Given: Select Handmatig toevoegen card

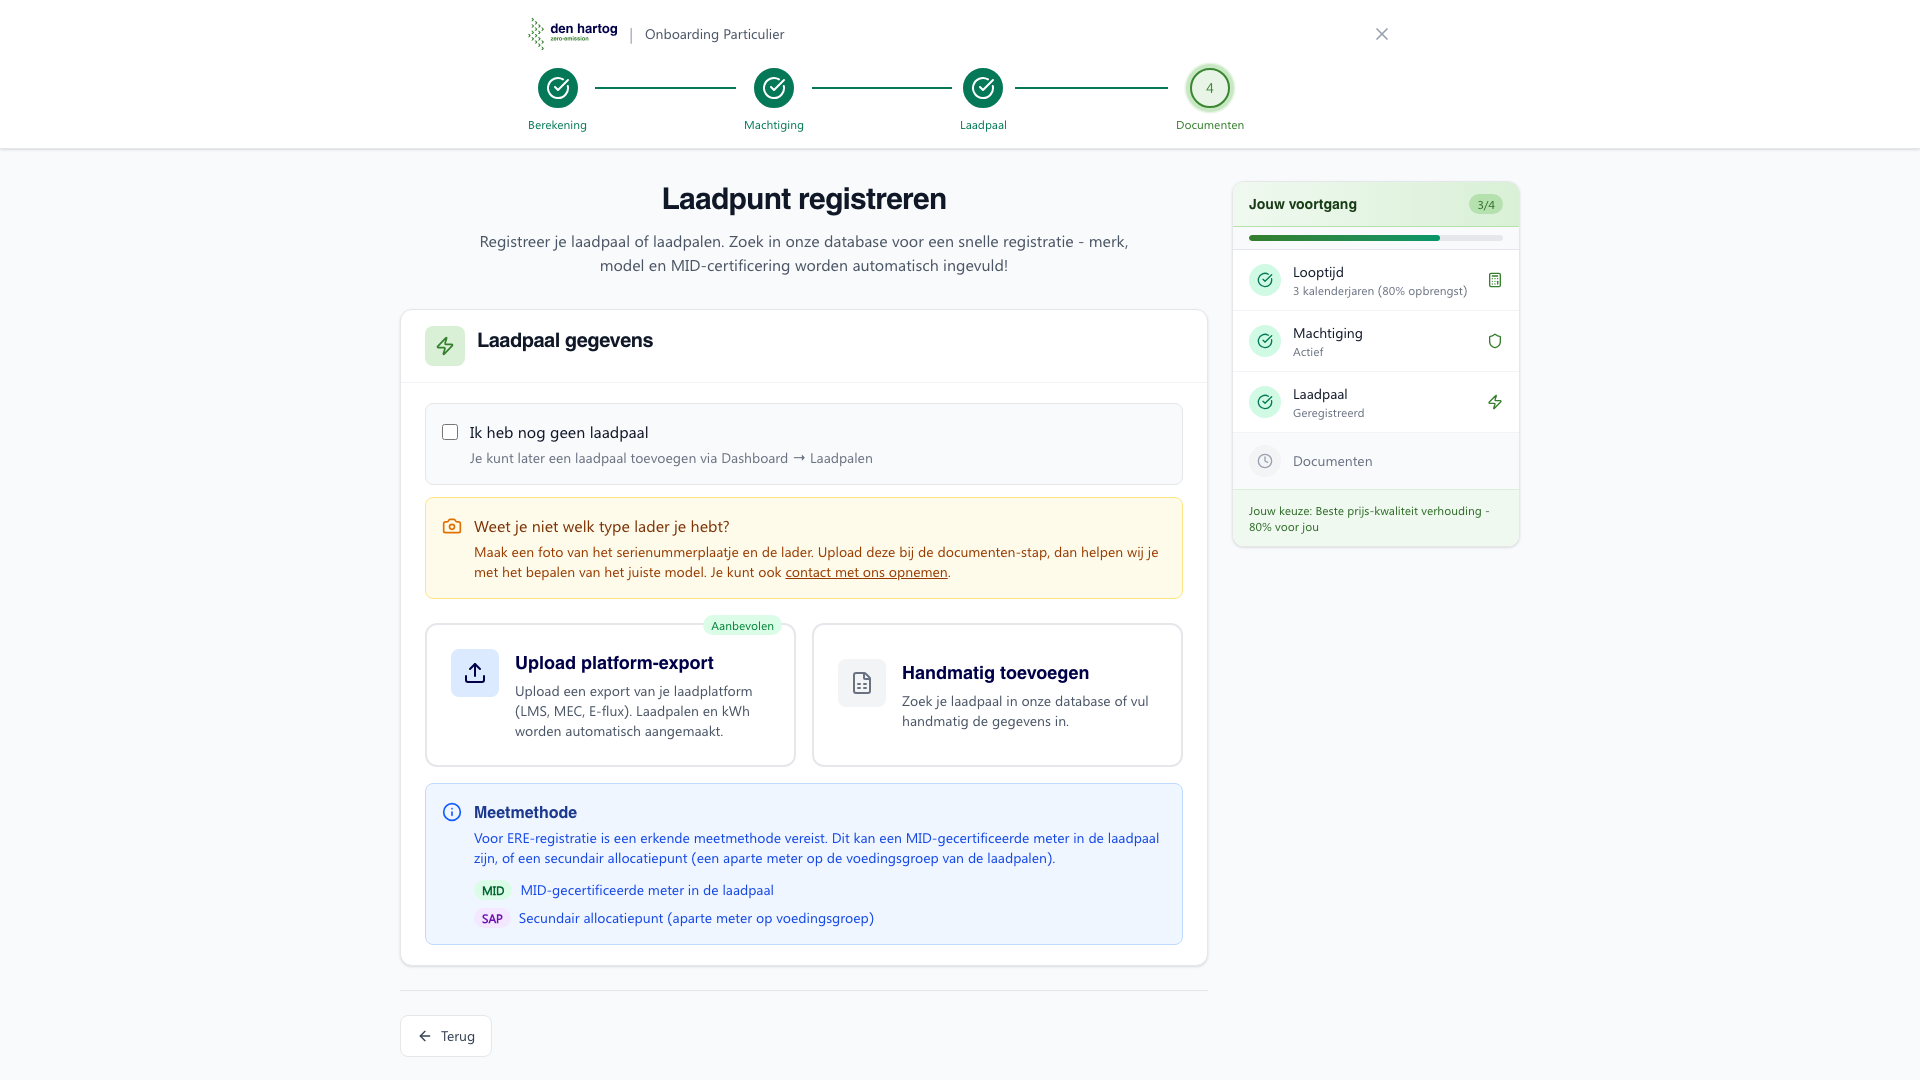Looking at the screenshot, I should [x=995, y=673].
